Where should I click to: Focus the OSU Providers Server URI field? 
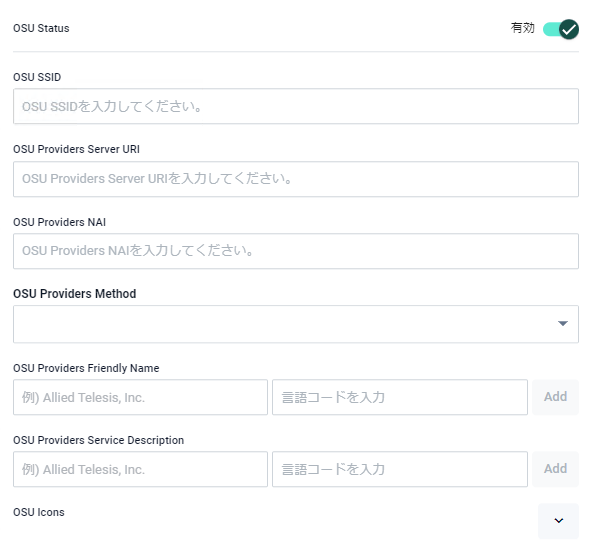[296, 179]
